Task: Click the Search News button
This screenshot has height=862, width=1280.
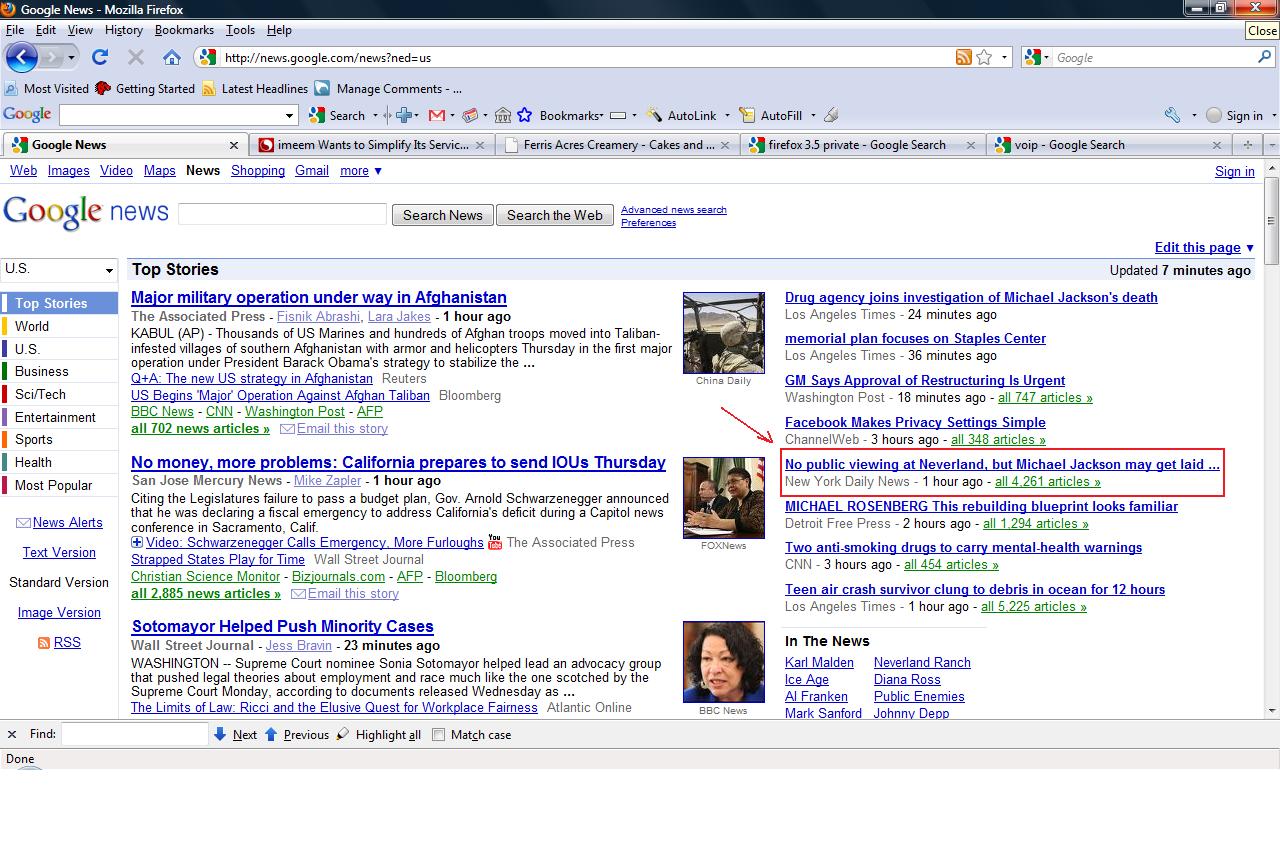Action: pyautogui.click(x=442, y=215)
